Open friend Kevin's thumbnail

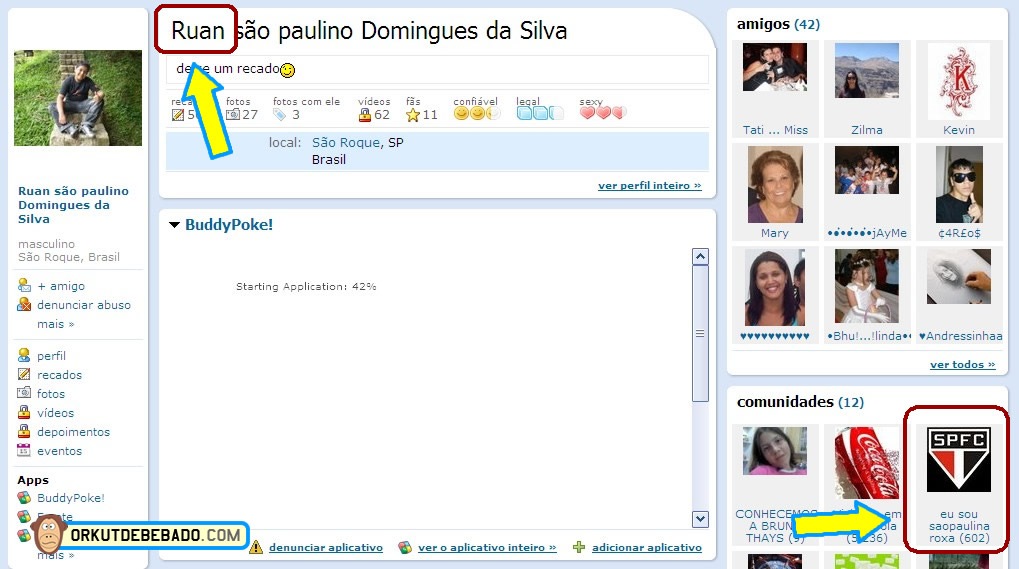pyautogui.click(x=959, y=81)
